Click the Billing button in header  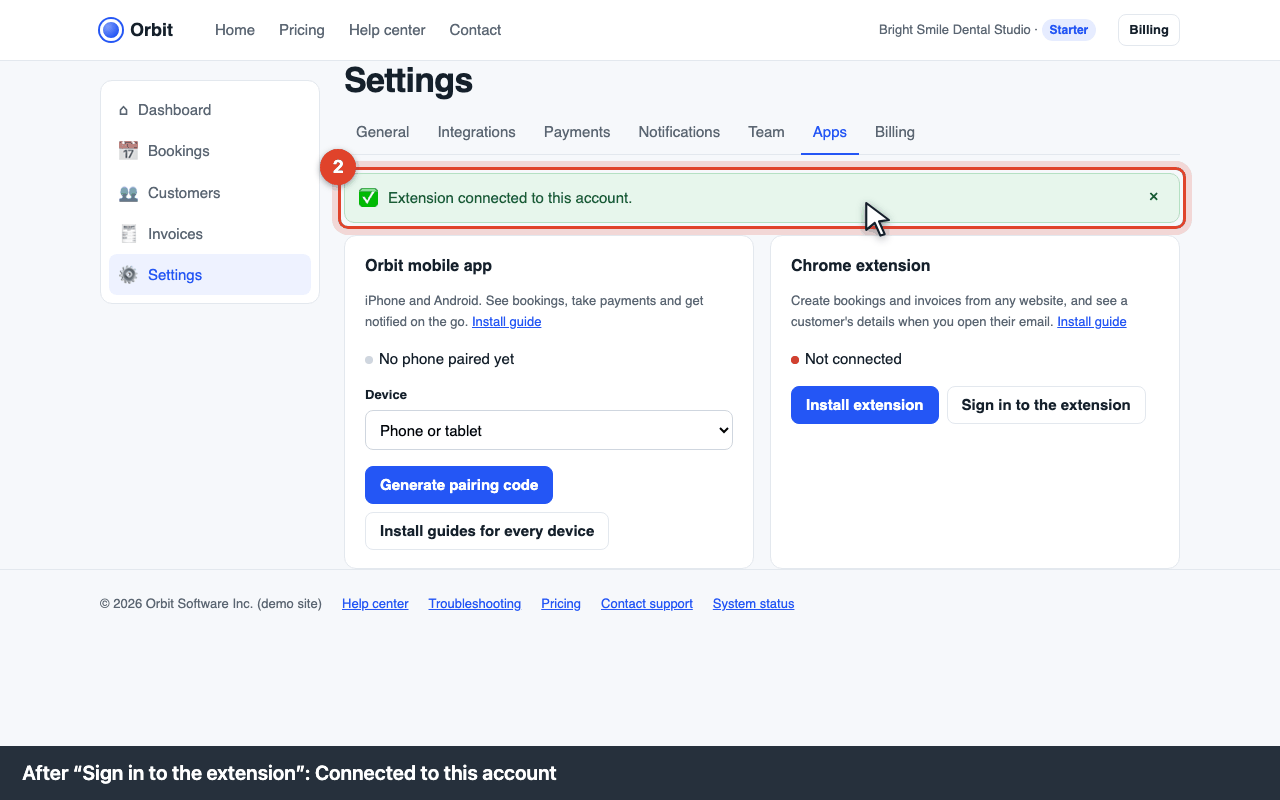pos(1149,30)
